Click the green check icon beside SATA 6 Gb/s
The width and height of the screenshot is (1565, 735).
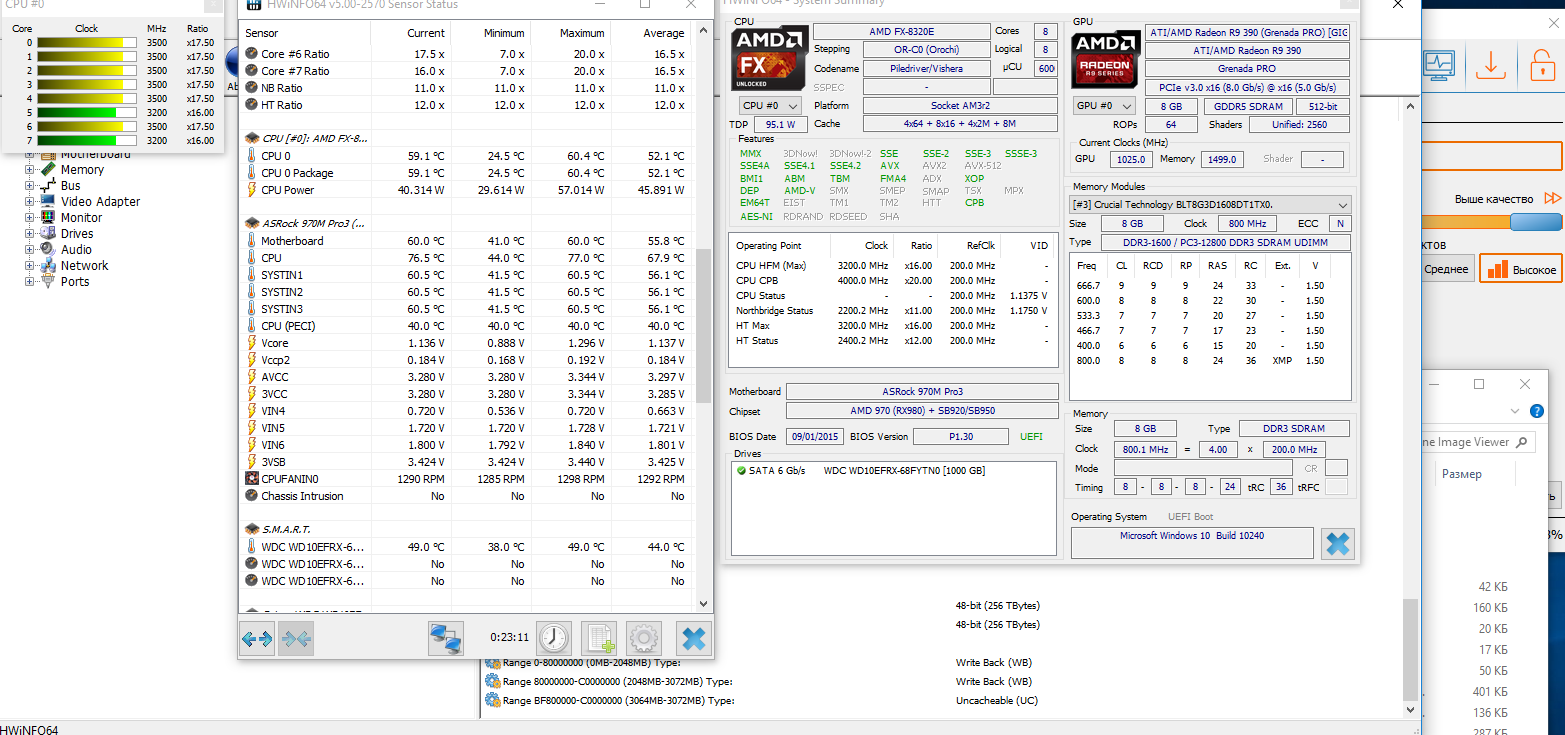point(741,470)
